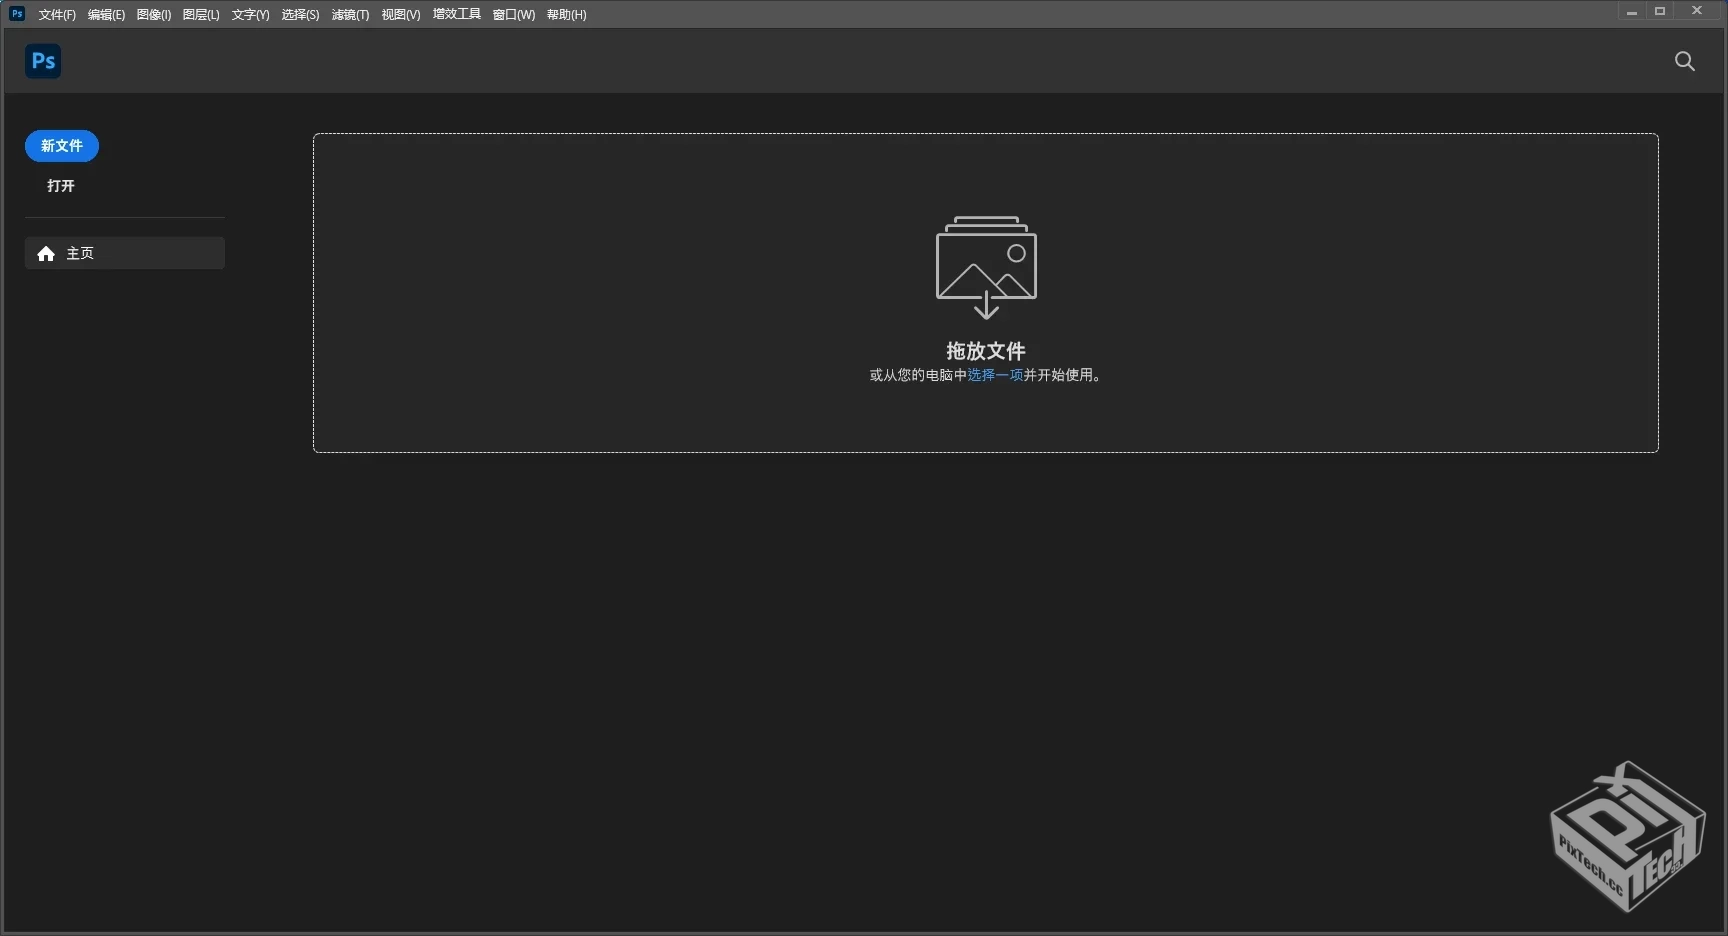This screenshot has width=1728, height=936.
Task: Open the 编辑(E) menu
Action: coord(105,14)
